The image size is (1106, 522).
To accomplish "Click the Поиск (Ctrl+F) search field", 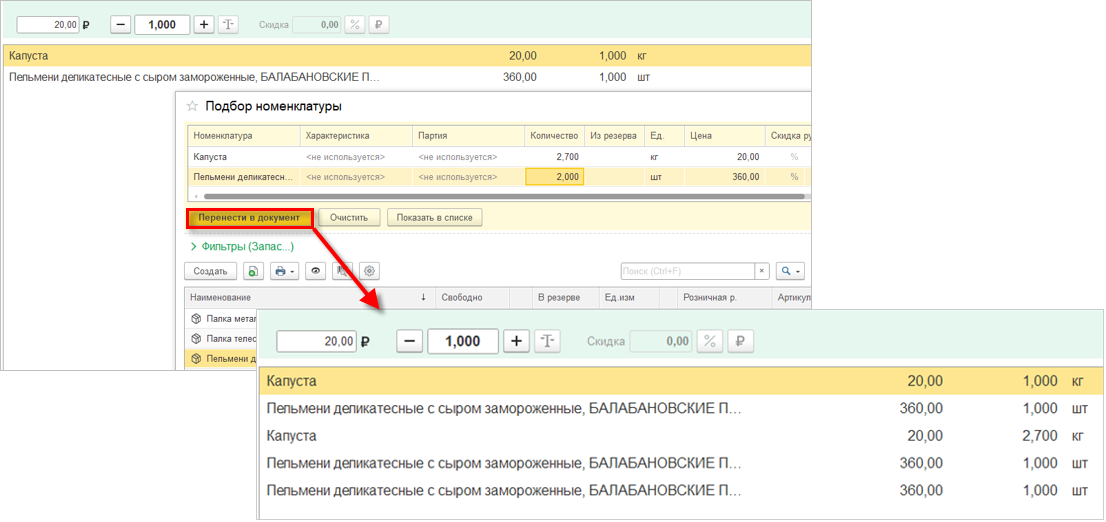I will pyautogui.click(x=686, y=271).
